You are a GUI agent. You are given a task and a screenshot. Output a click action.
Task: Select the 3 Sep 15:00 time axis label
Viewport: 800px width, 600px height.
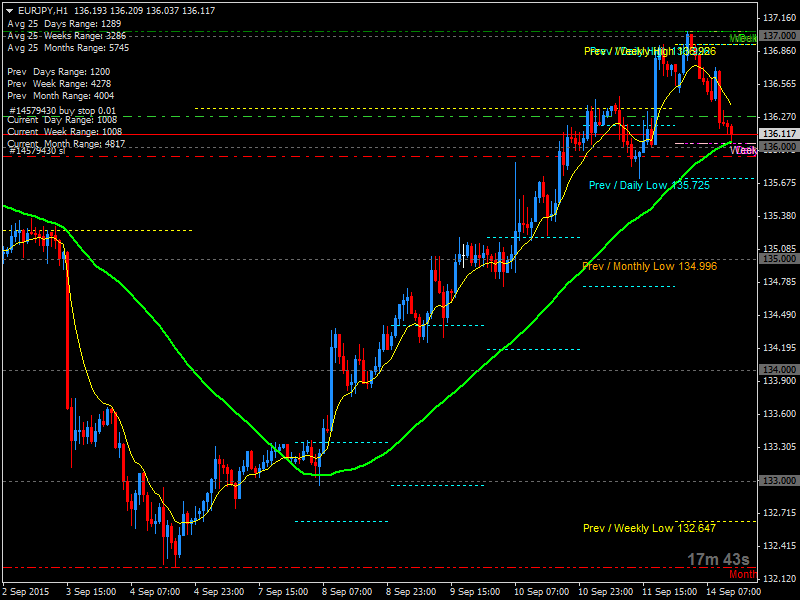tap(90, 591)
